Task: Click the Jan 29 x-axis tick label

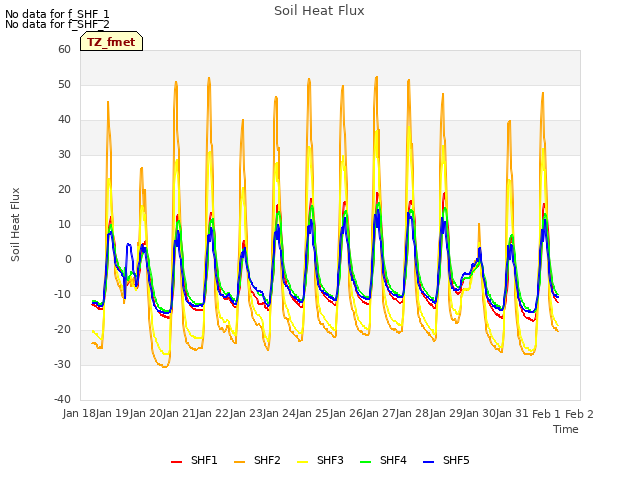Action: click(446, 413)
